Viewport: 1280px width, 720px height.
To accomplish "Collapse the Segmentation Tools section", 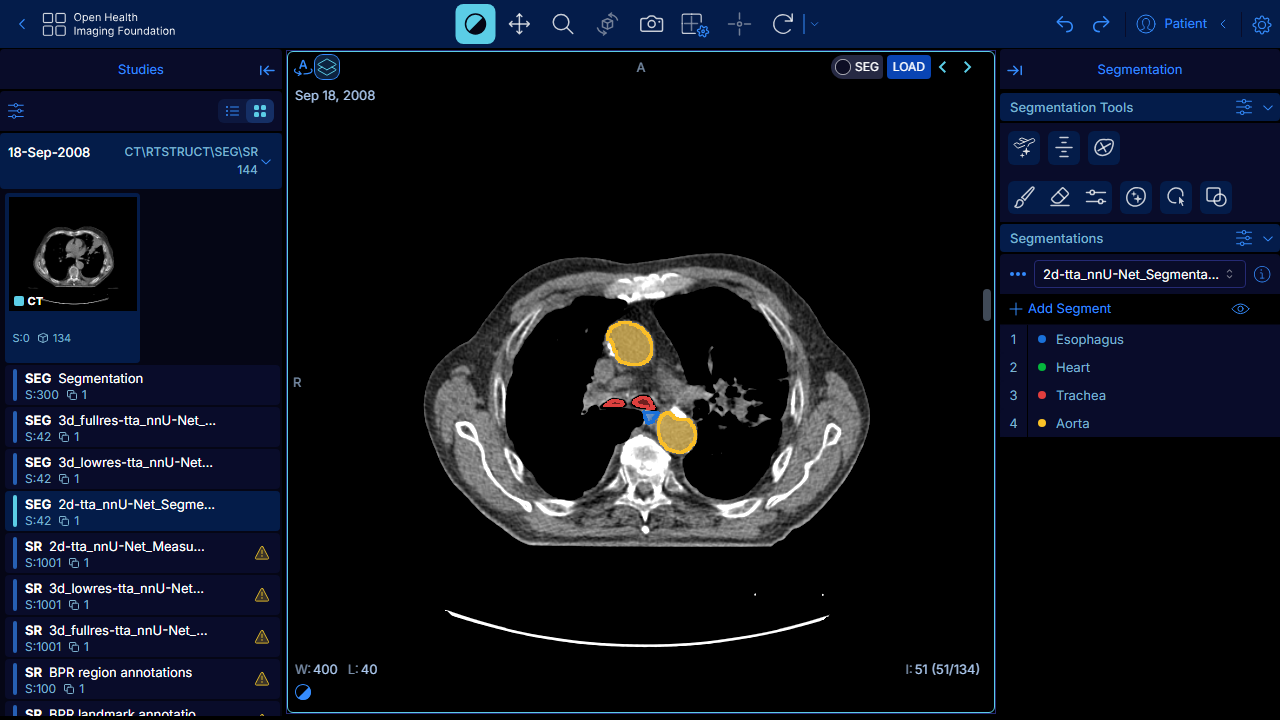I will click(1268, 107).
